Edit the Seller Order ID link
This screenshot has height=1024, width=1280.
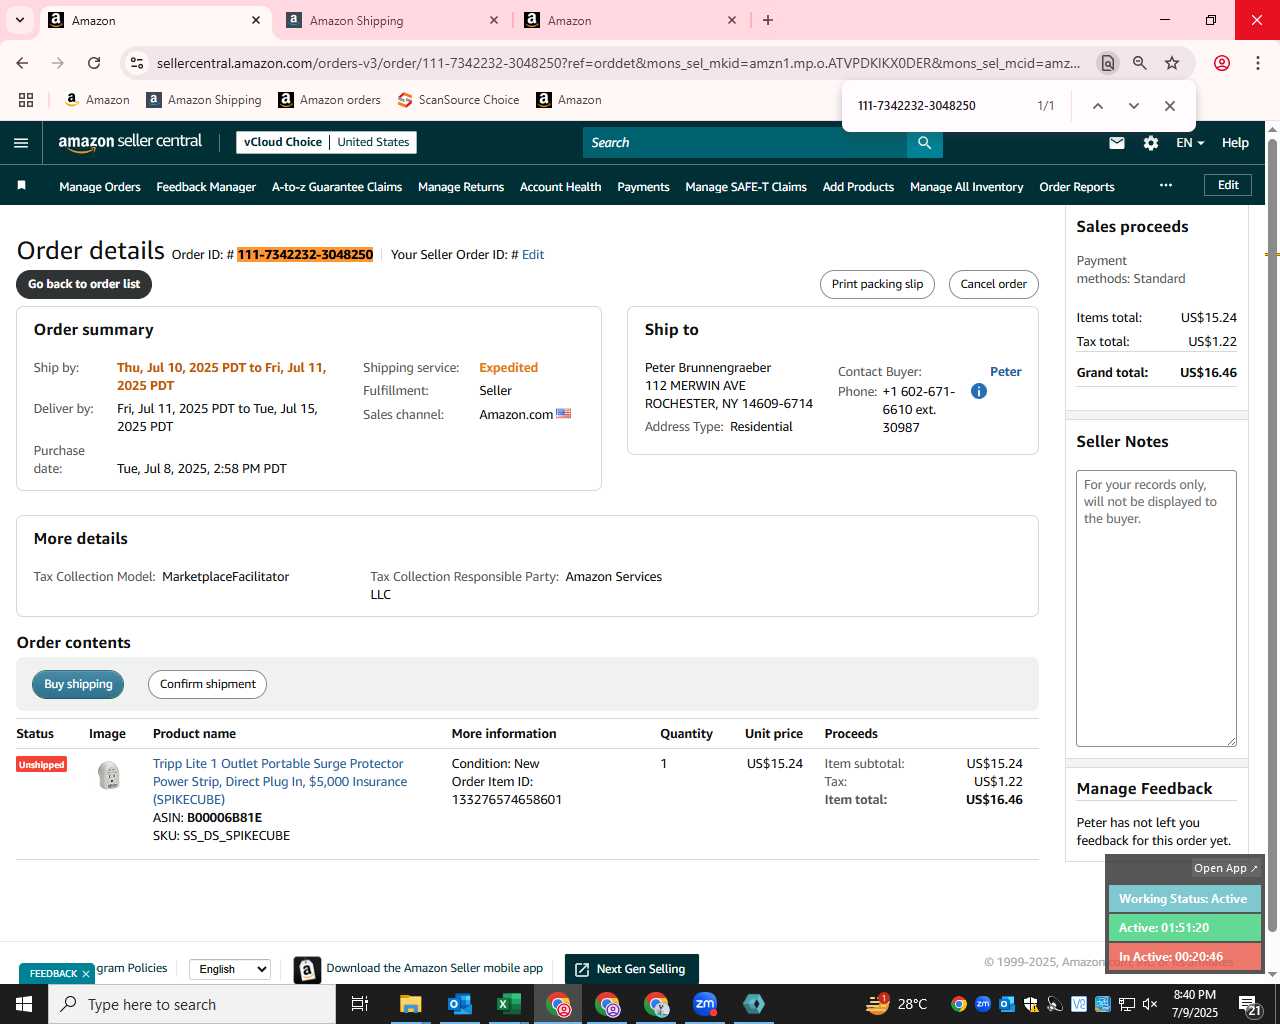(533, 255)
